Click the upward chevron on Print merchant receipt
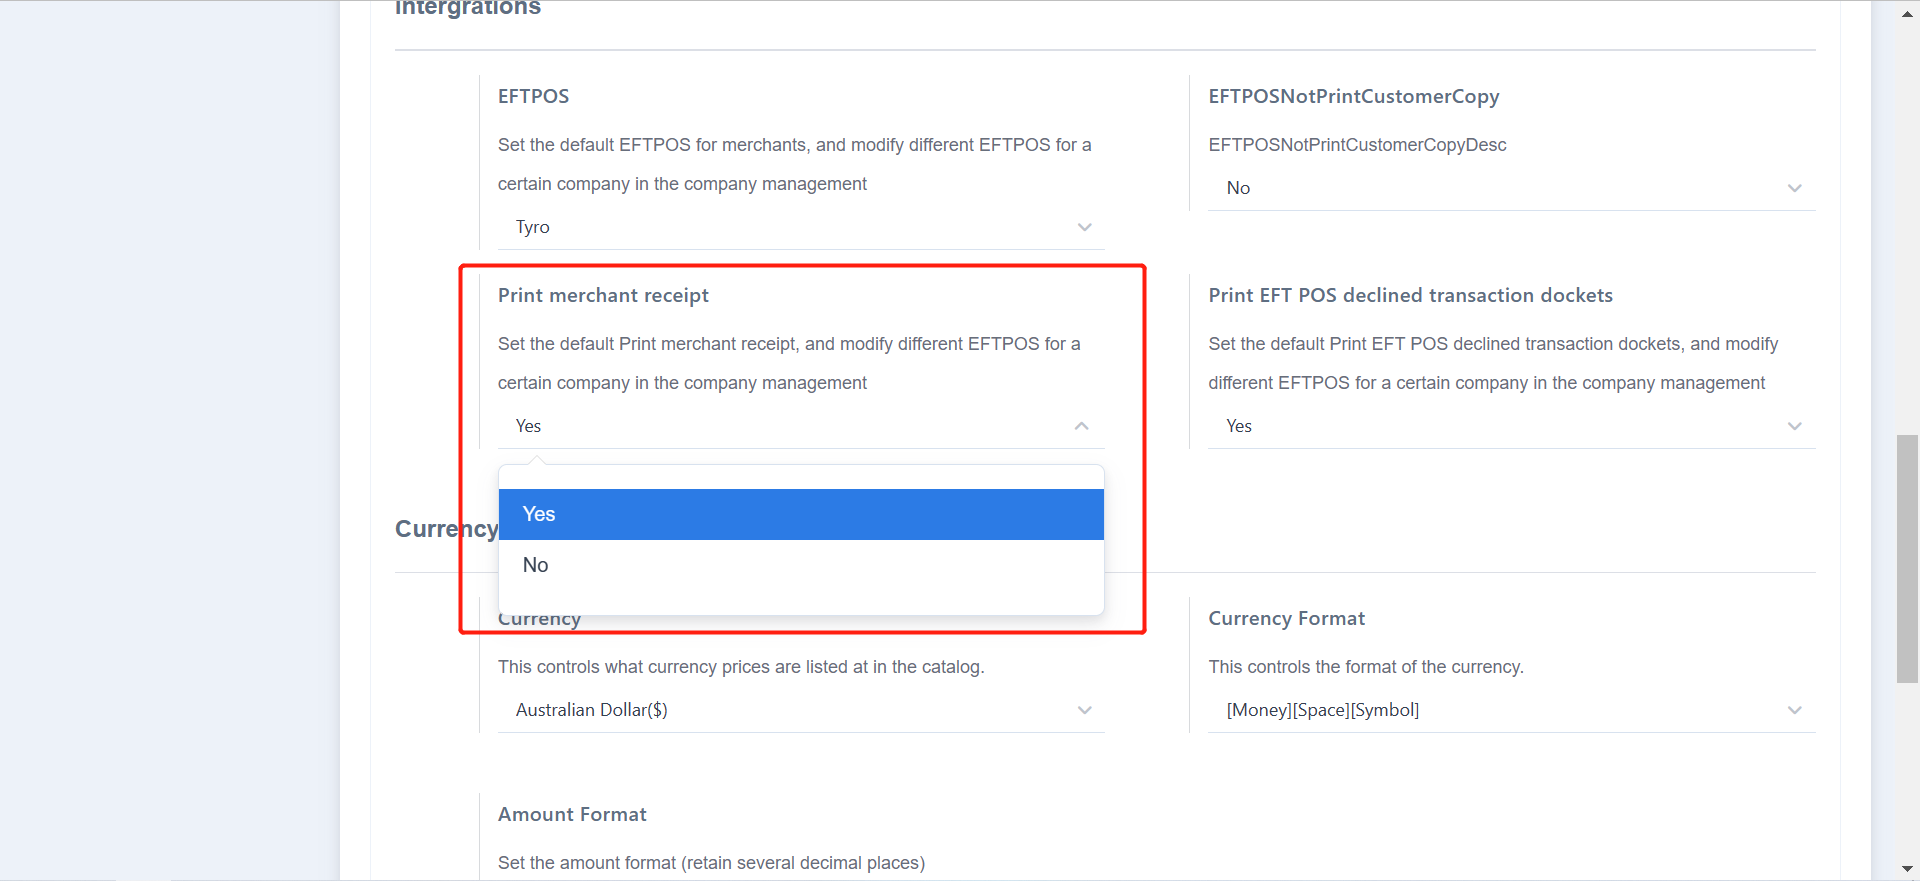The height and width of the screenshot is (881, 1920). pyautogui.click(x=1081, y=426)
